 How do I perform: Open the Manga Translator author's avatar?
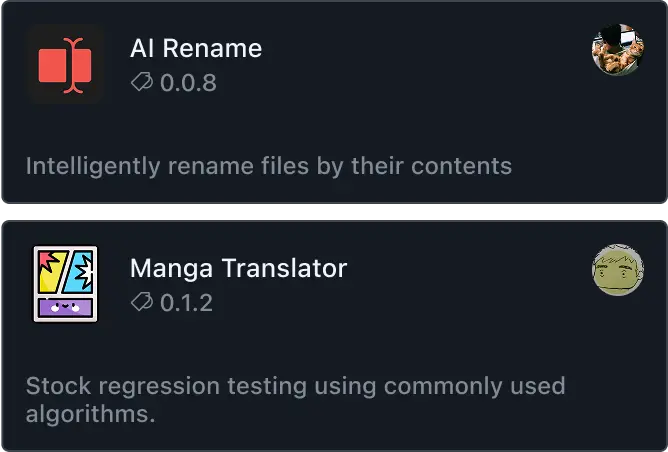(x=617, y=270)
